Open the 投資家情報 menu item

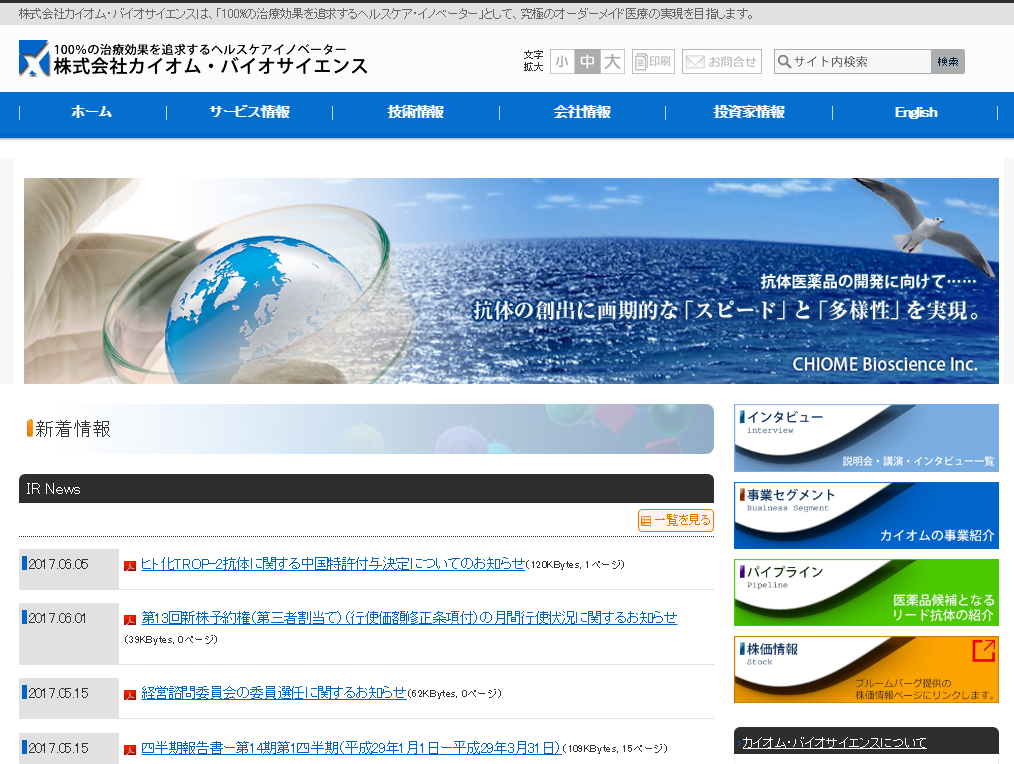tap(749, 112)
